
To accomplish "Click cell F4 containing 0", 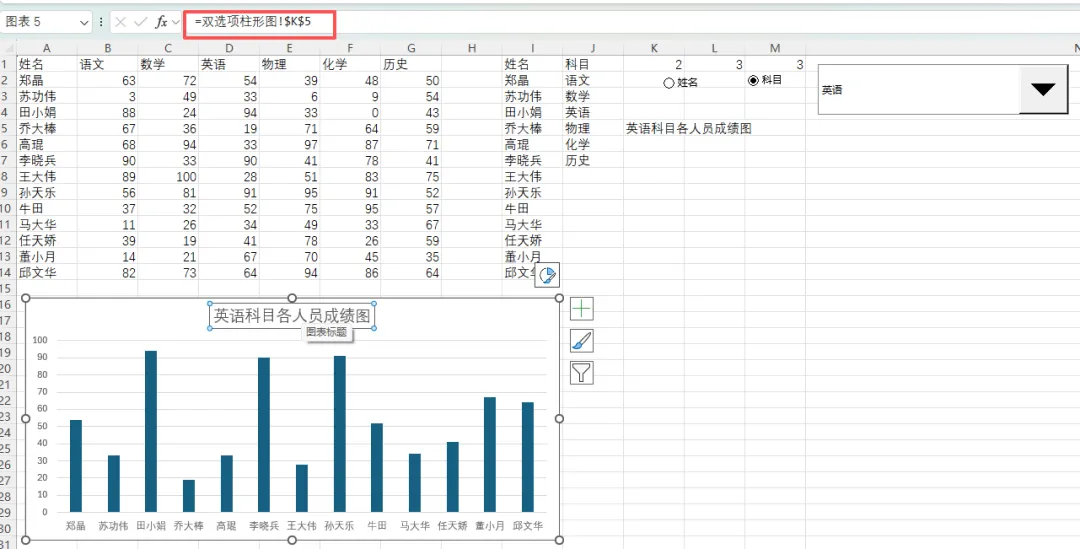I will pyautogui.click(x=350, y=112).
